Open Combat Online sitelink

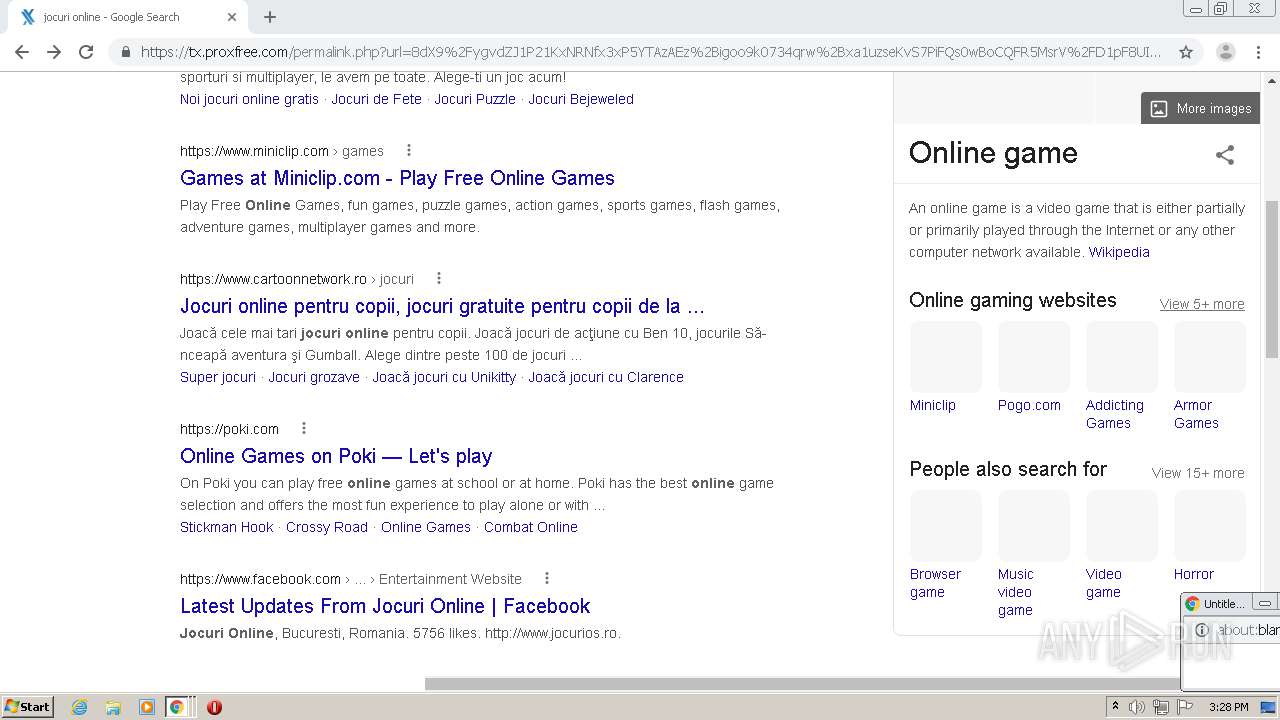tap(531, 527)
